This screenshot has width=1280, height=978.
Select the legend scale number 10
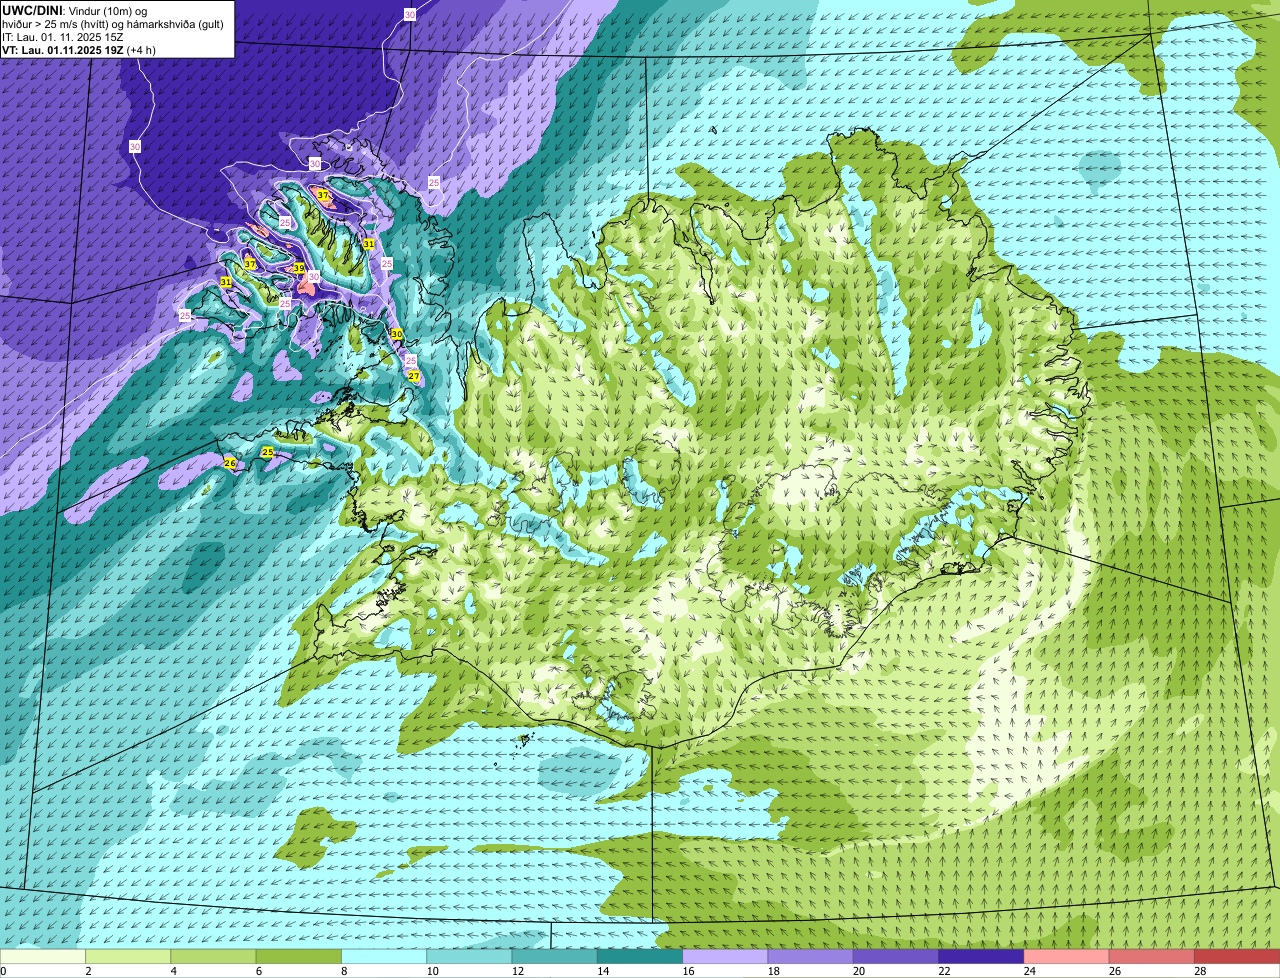(x=432, y=971)
